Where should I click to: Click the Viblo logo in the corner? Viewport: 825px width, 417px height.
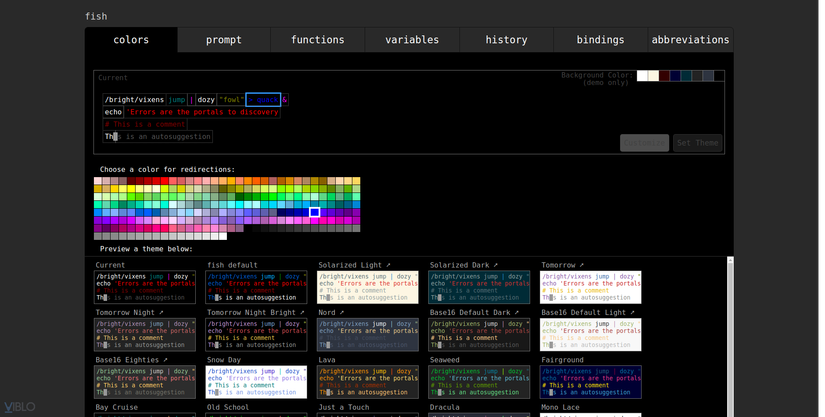click(19, 407)
